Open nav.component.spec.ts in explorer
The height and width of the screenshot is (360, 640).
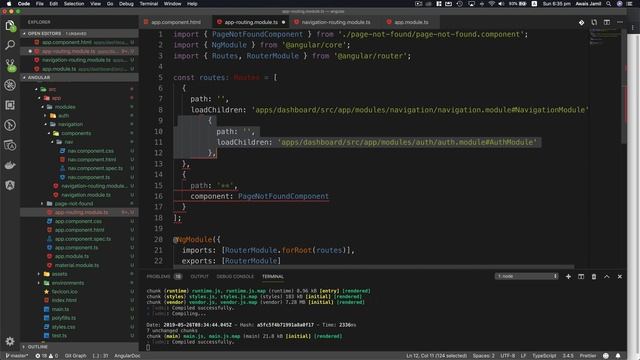(95, 168)
